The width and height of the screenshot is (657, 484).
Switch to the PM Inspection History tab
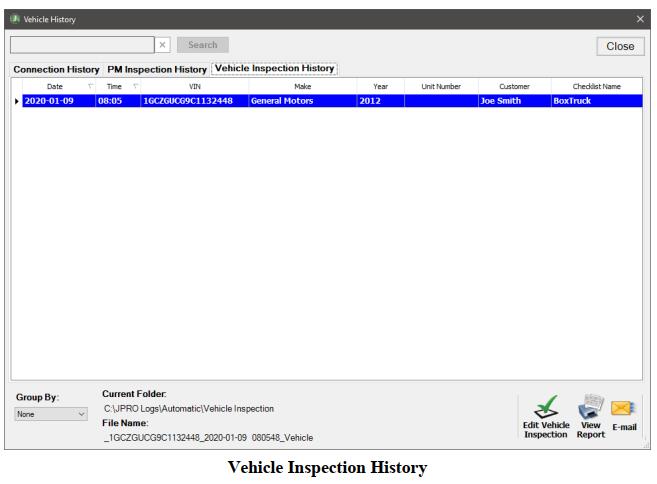pyautogui.click(x=157, y=70)
